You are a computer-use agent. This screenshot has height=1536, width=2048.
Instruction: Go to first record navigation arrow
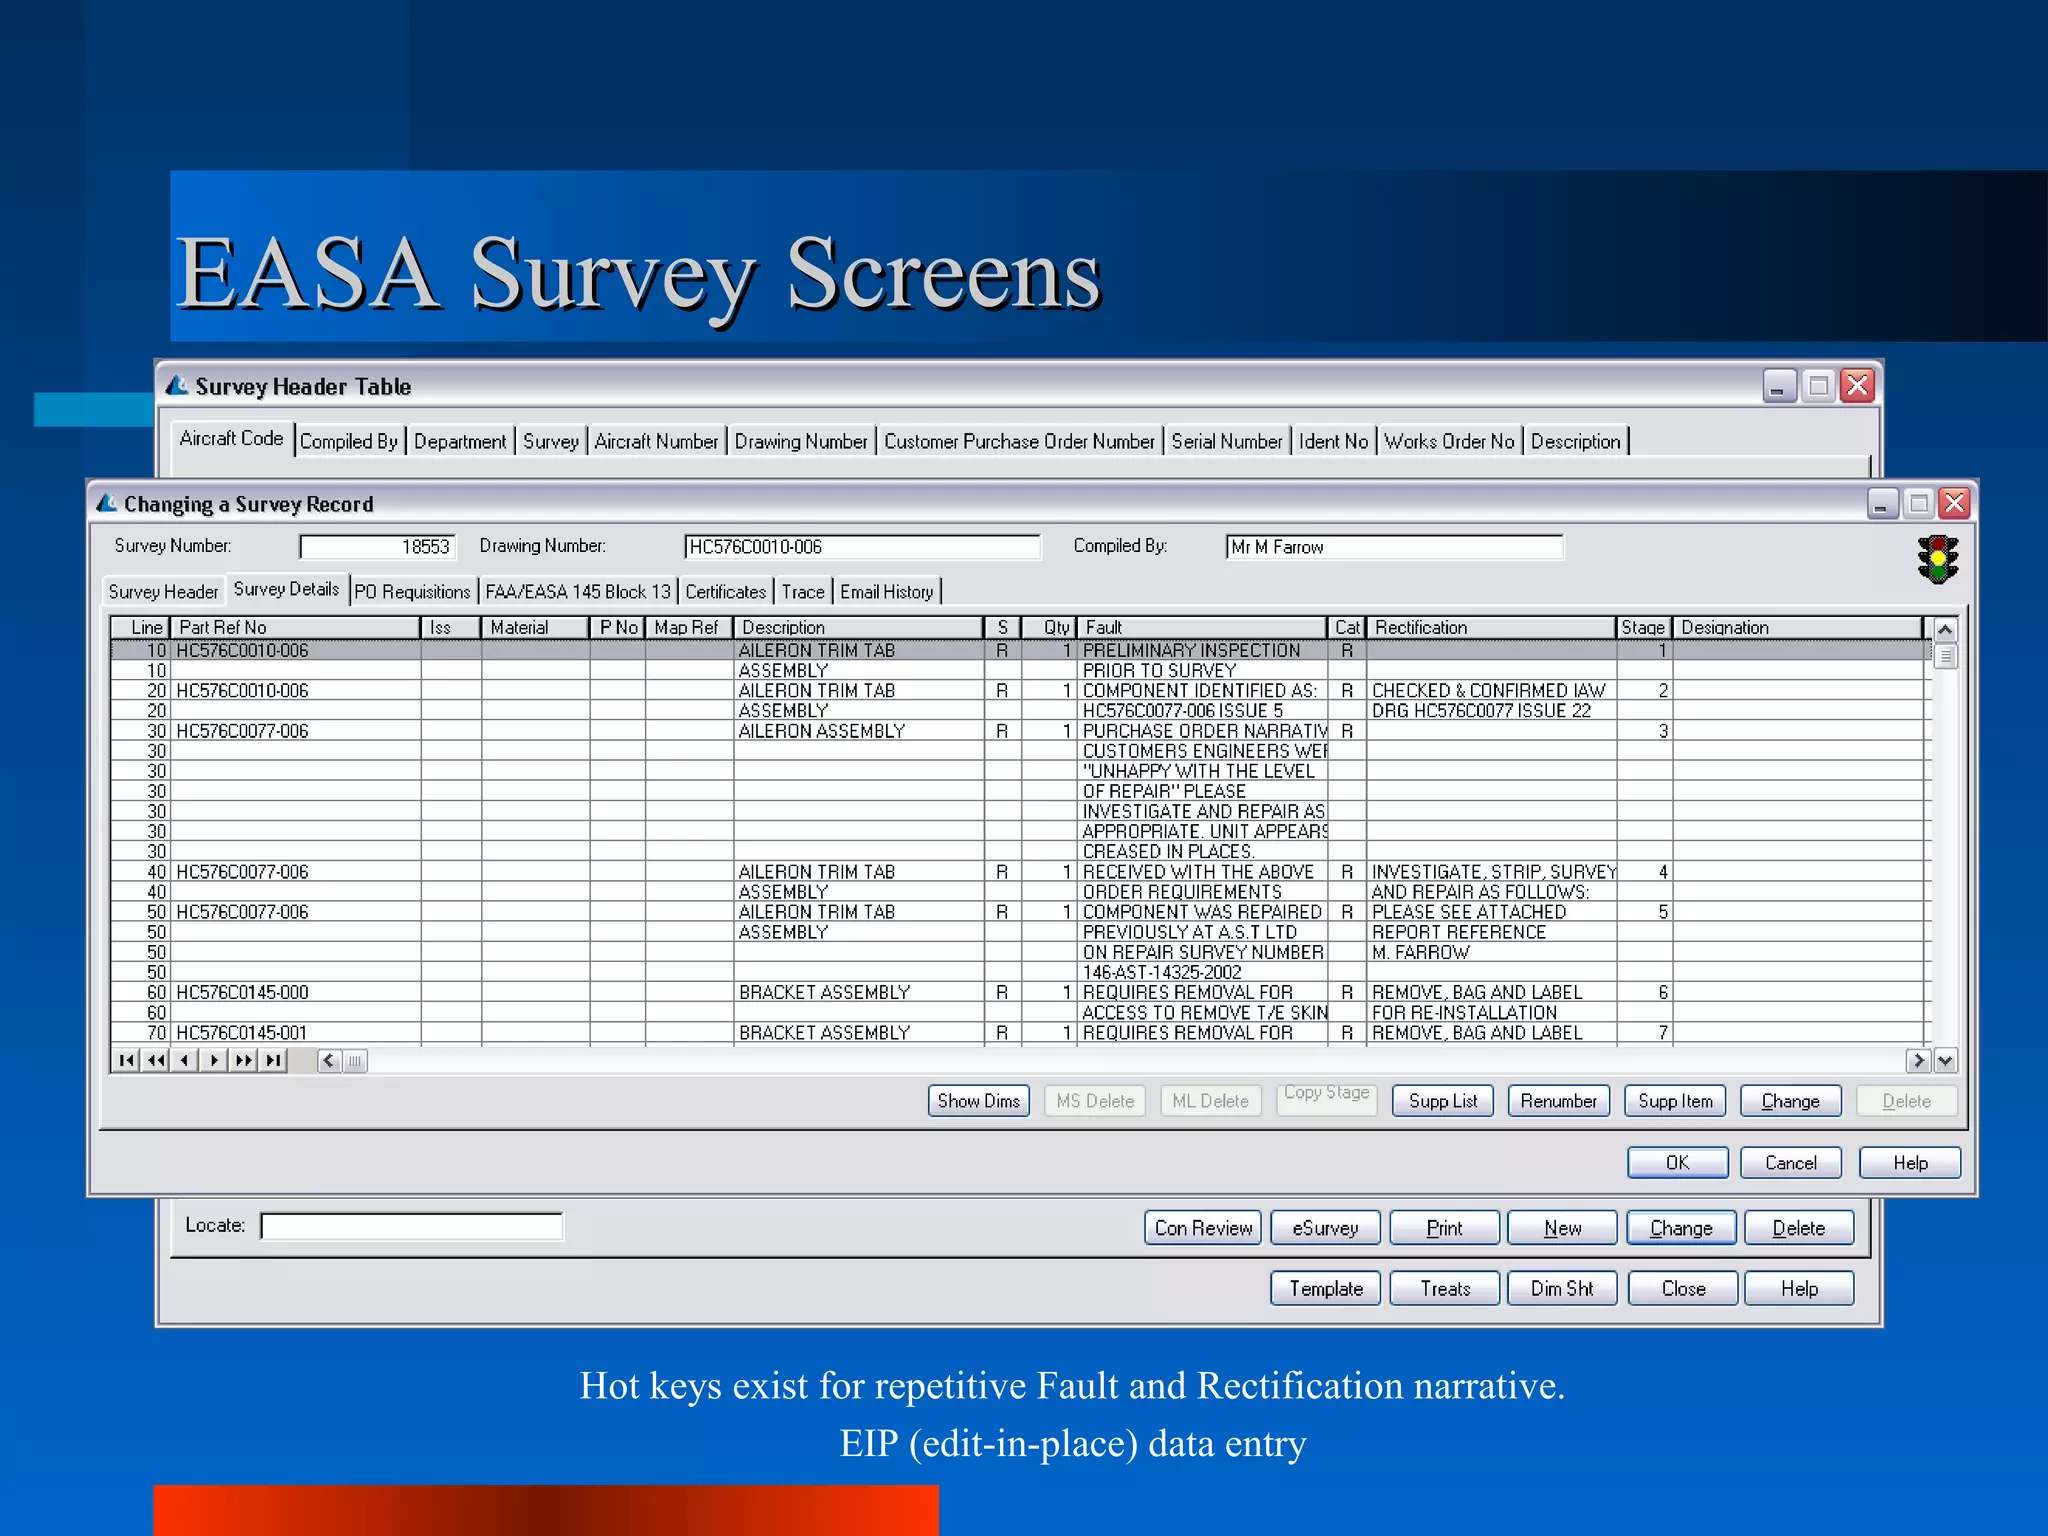[126, 1060]
